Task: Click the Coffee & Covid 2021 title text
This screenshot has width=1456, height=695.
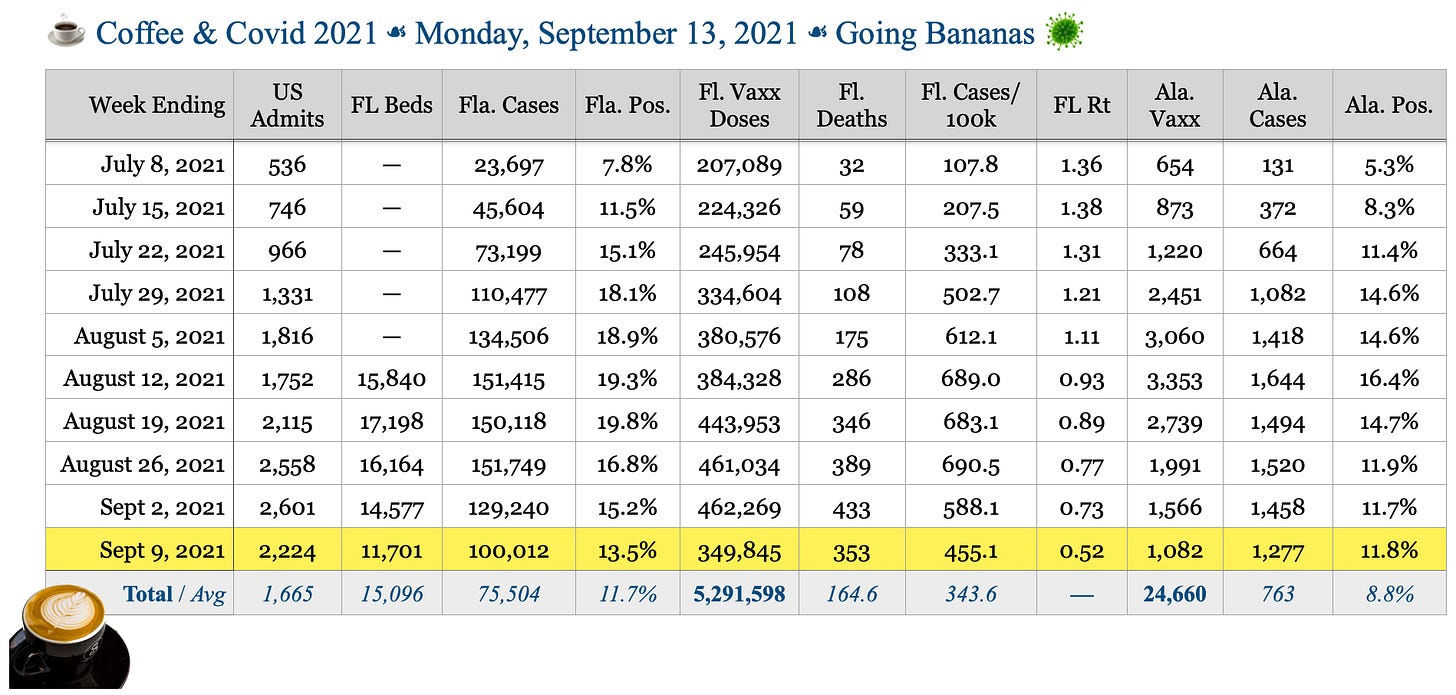Action: (x=236, y=34)
